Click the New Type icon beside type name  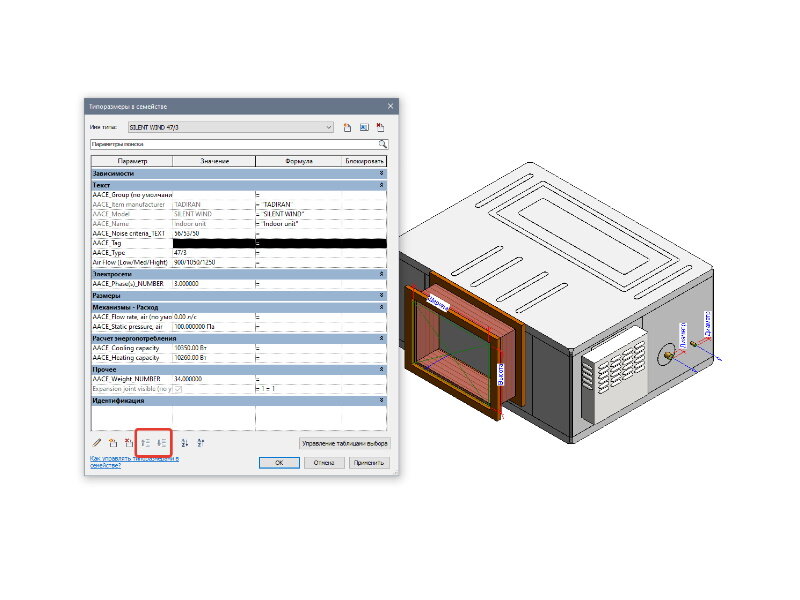[x=347, y=128]
